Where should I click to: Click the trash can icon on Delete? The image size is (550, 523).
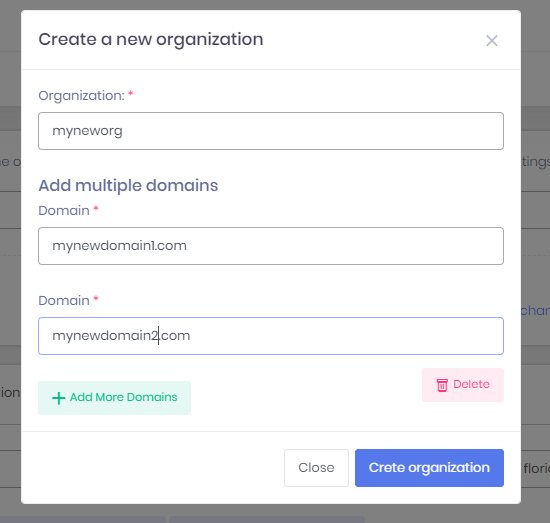pyautogui.click(x=442, y=385)
